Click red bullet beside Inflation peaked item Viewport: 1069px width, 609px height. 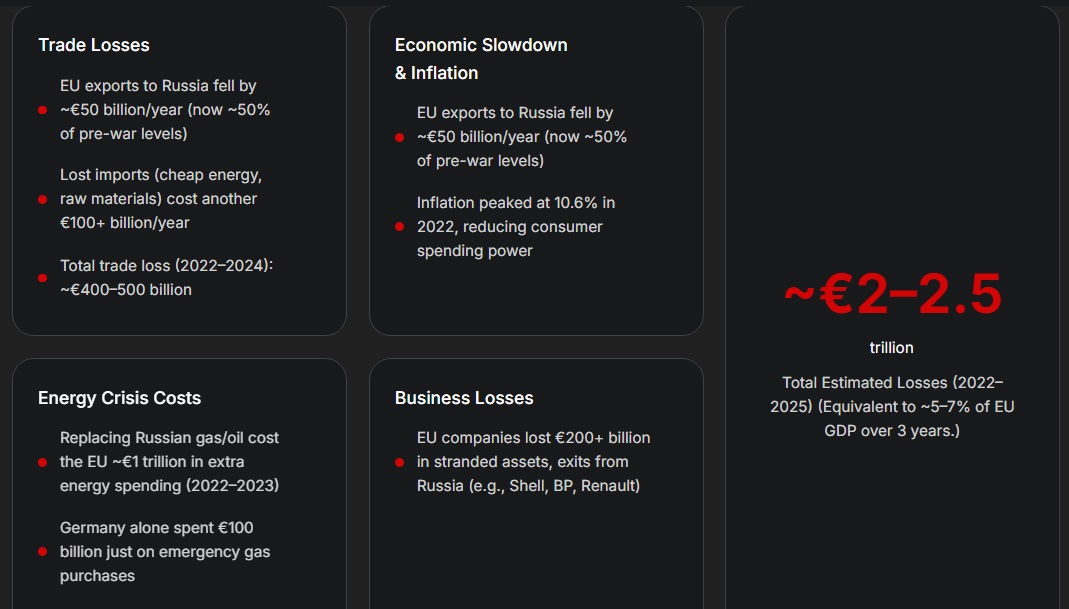coord(400,227)
